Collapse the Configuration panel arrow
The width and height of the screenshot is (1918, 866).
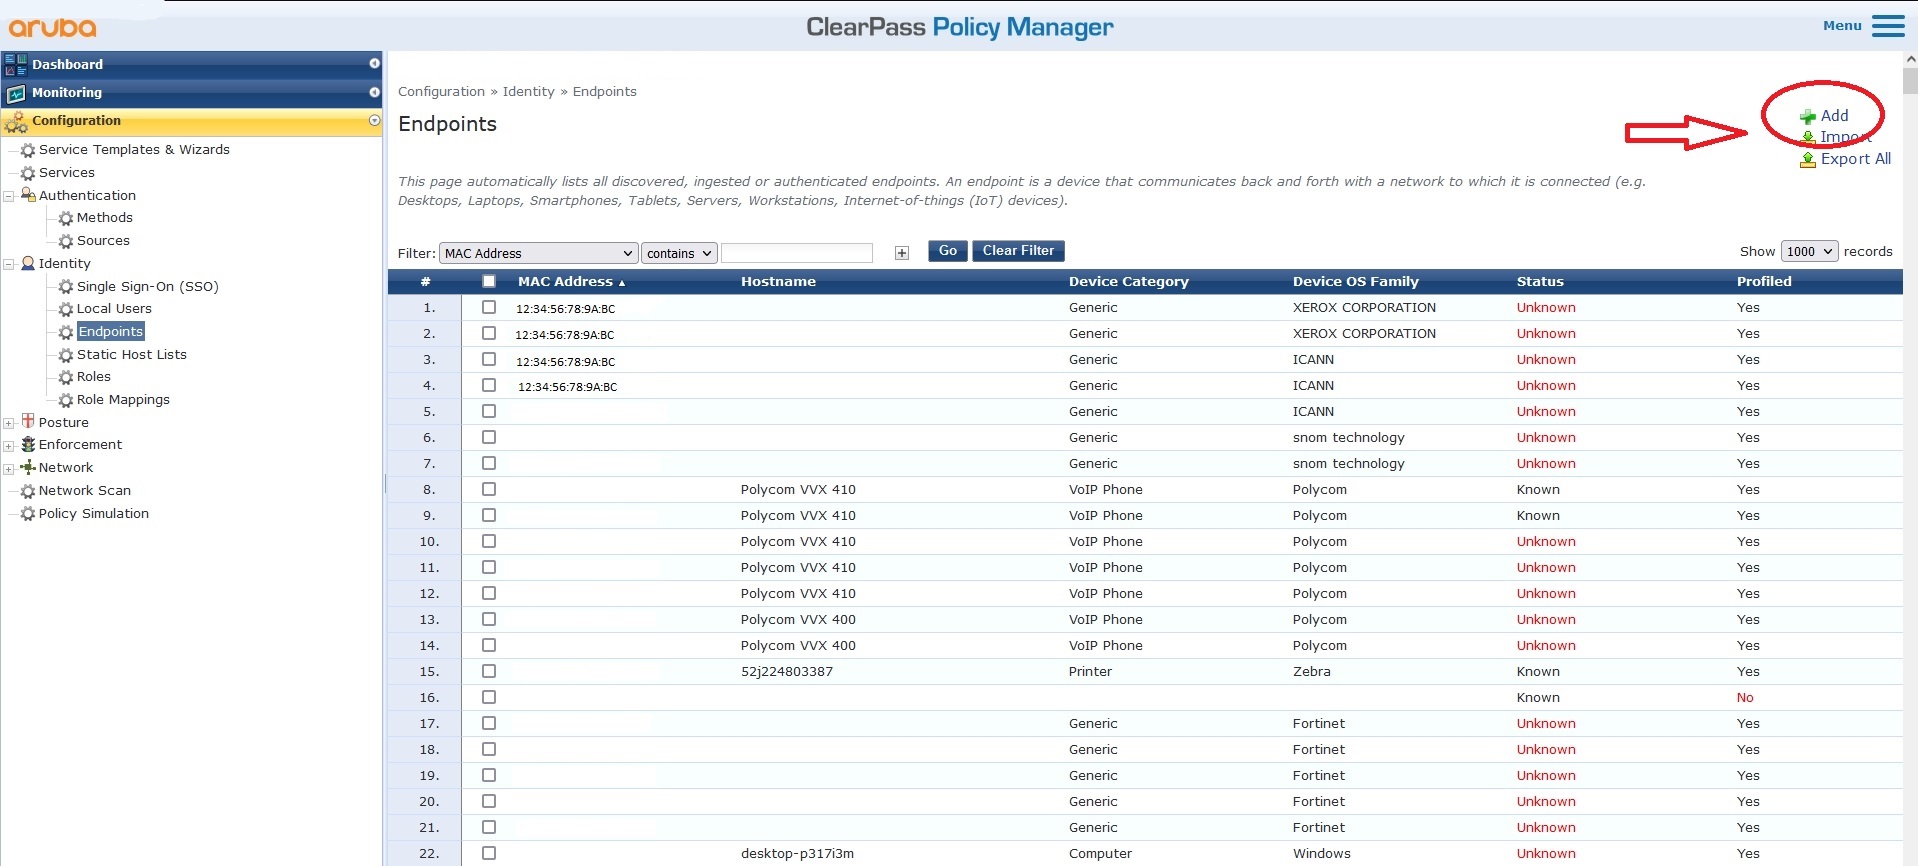click(x=374, y=120)
